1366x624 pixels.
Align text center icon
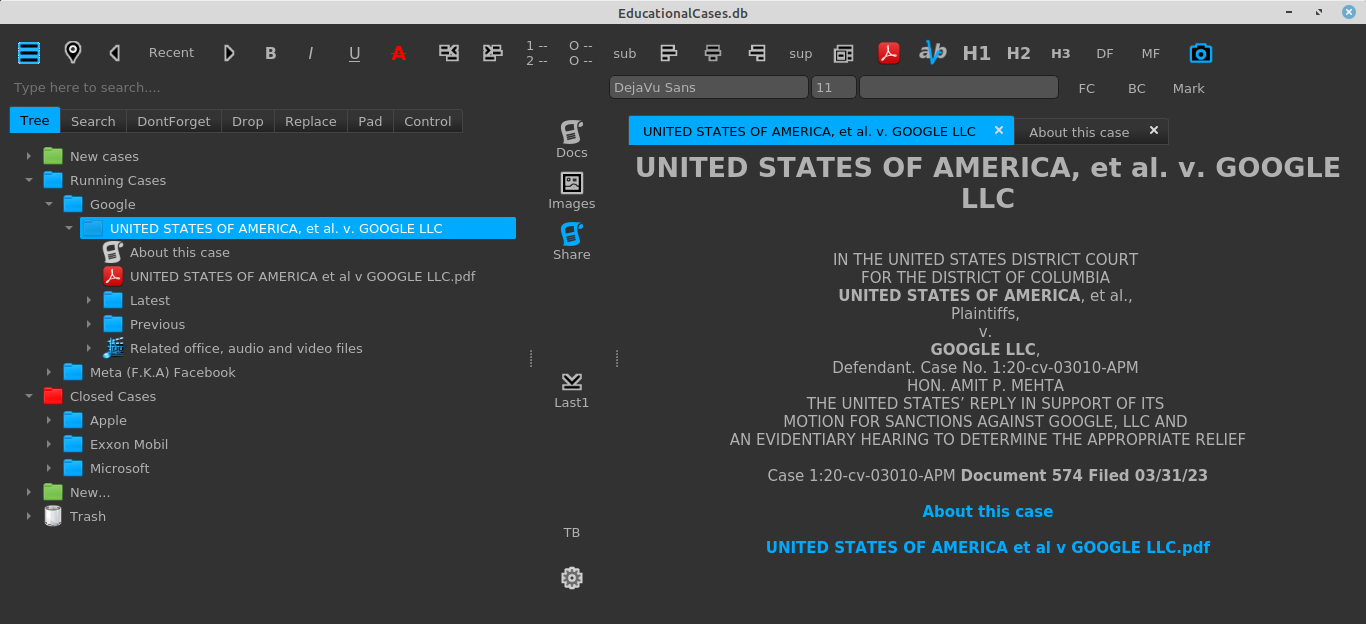[x=713, y=53]
